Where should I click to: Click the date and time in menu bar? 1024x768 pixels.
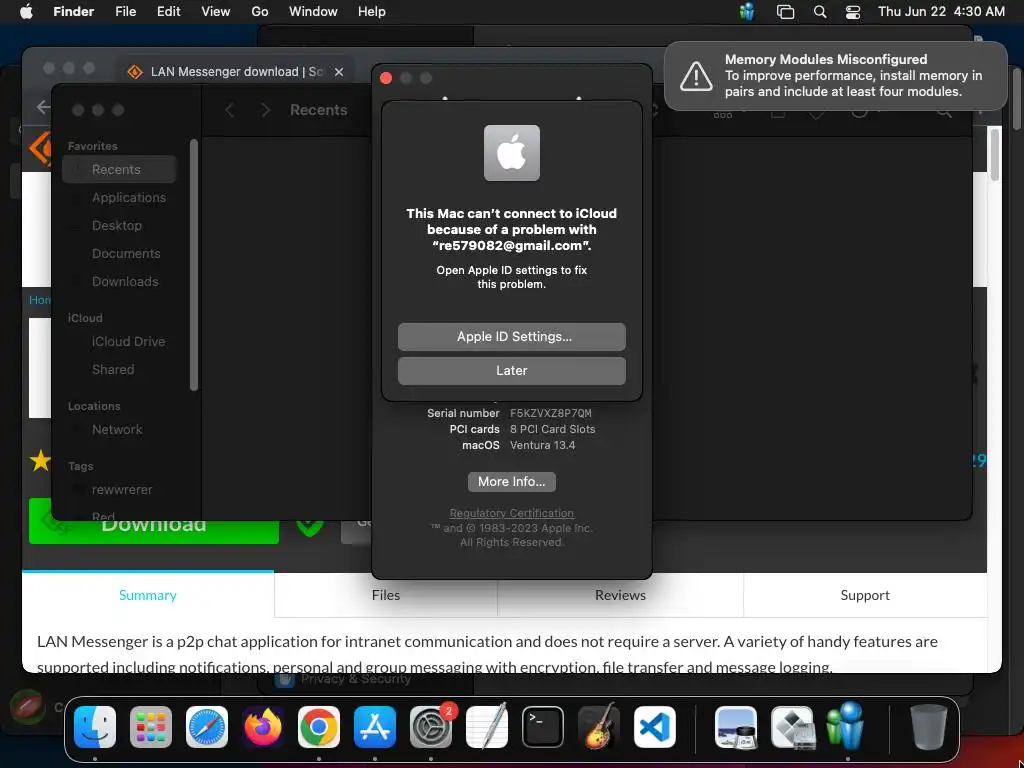click(941, 12)
